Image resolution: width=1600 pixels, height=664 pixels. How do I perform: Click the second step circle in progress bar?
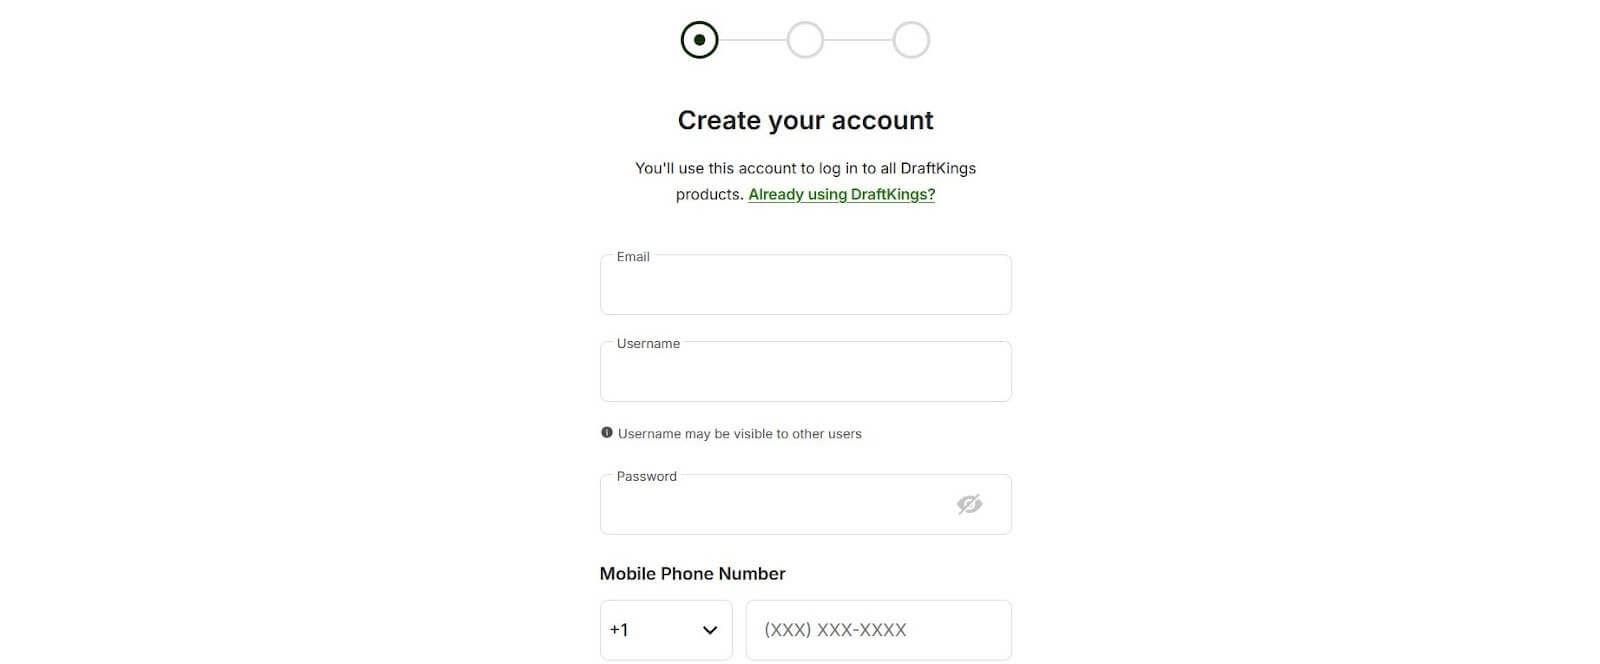pyautogui.click(x=805, y=40)
